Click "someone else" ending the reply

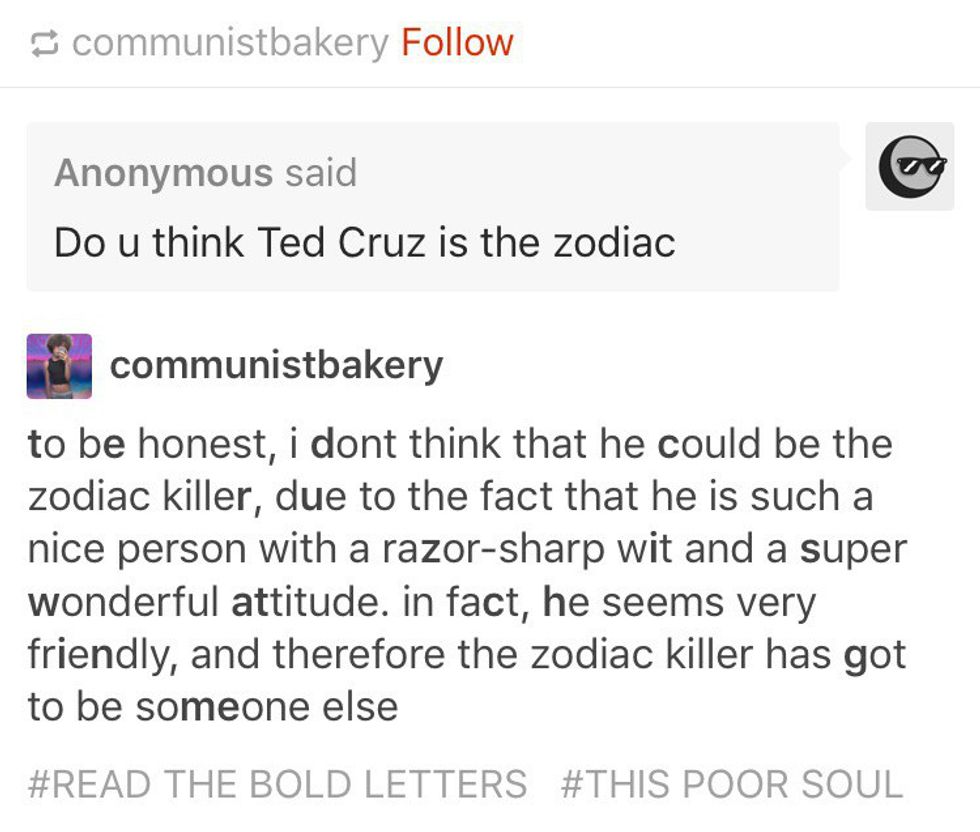click(267, 707)
